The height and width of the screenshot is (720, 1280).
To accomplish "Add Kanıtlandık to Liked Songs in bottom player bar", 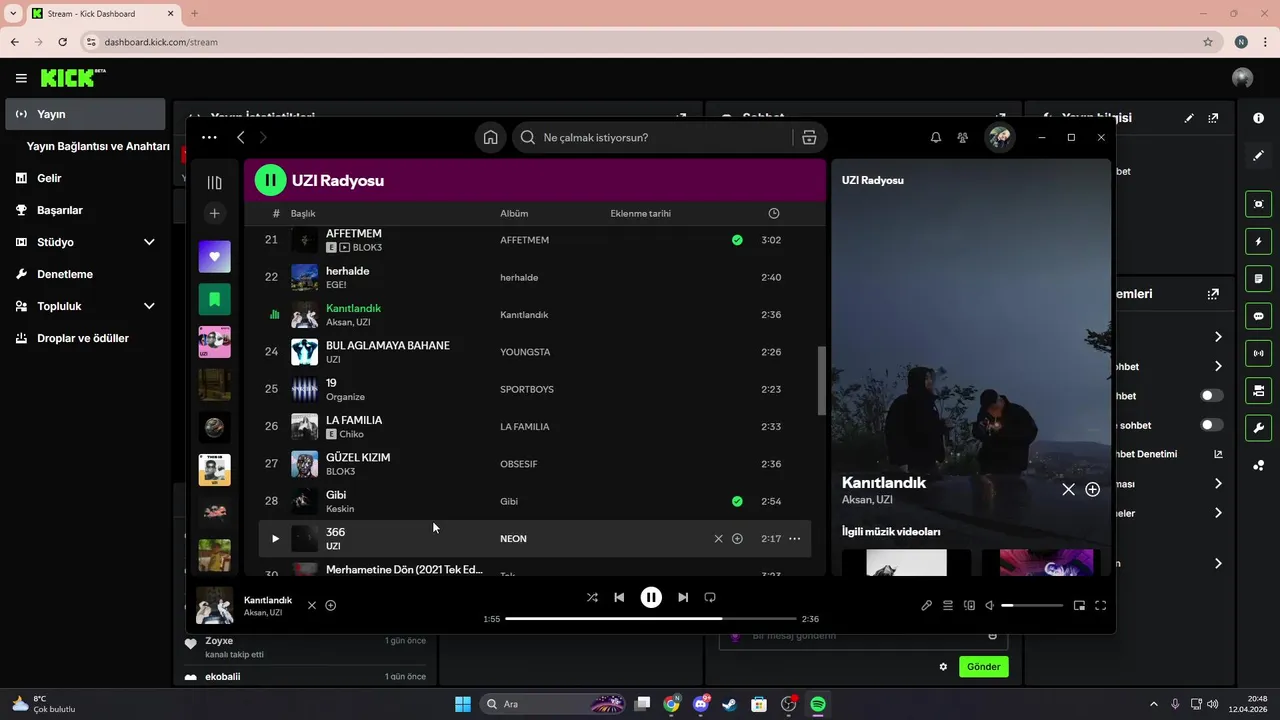I will 331,605.
